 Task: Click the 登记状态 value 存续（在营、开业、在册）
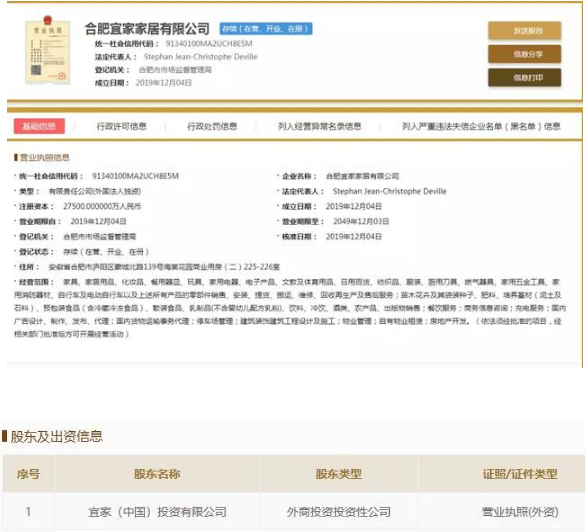point(106,252)
